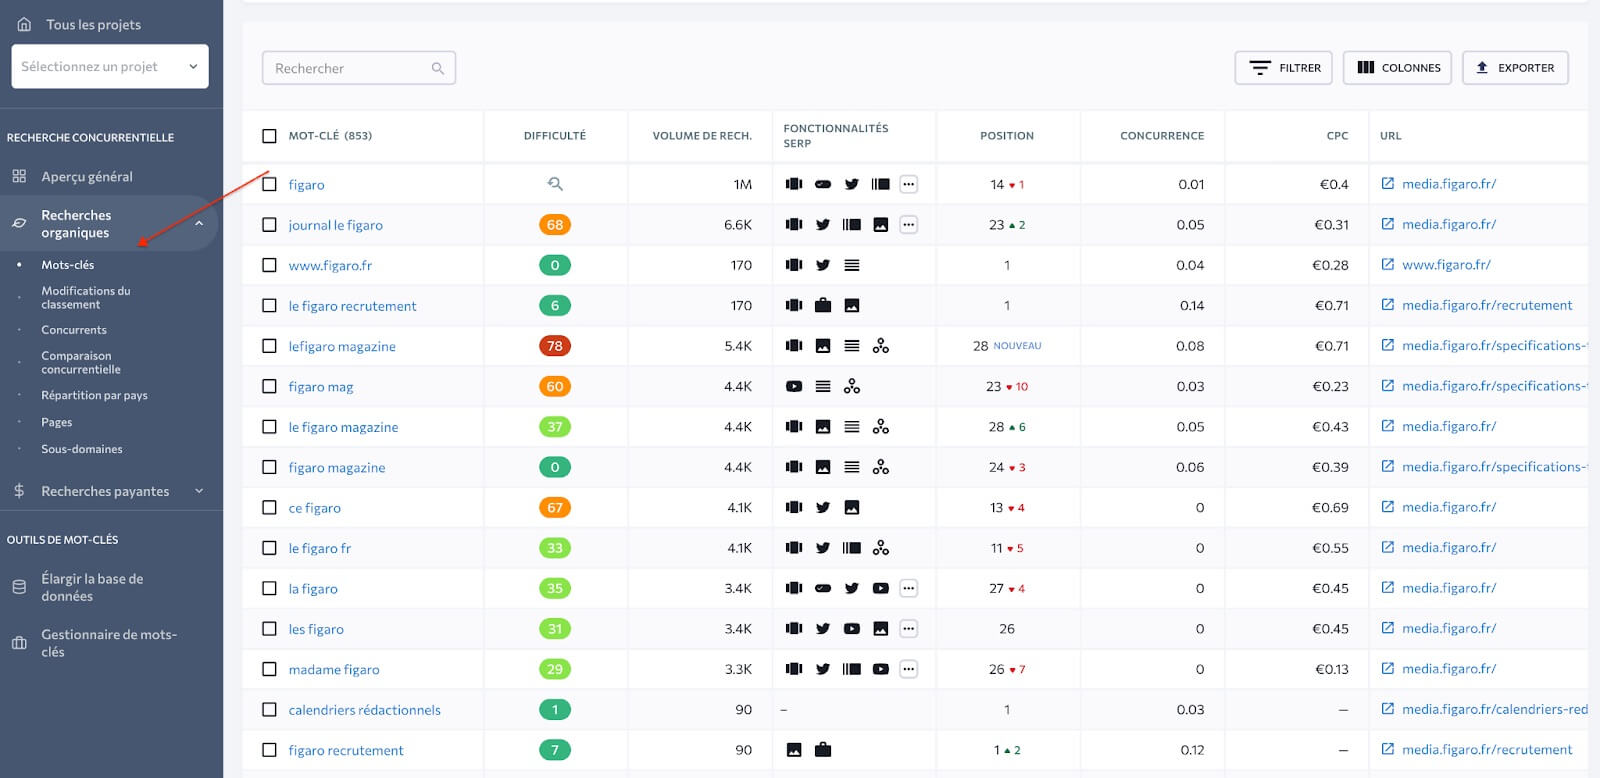Open more SERP features in figaro row
The image size is (1600, 778).
(908, 184)
